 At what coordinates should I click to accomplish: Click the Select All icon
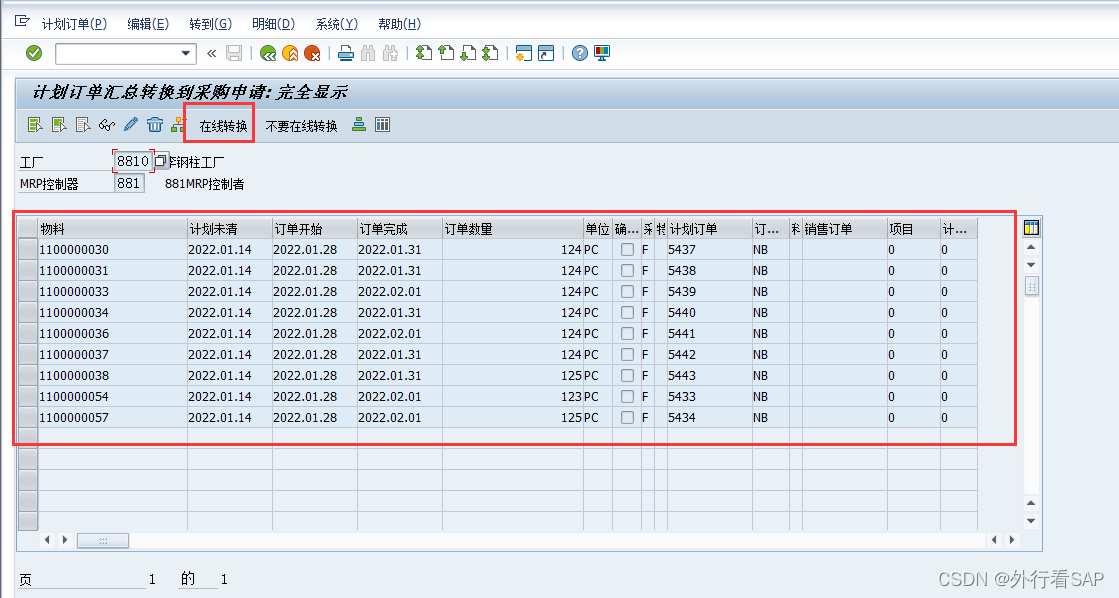34,125
